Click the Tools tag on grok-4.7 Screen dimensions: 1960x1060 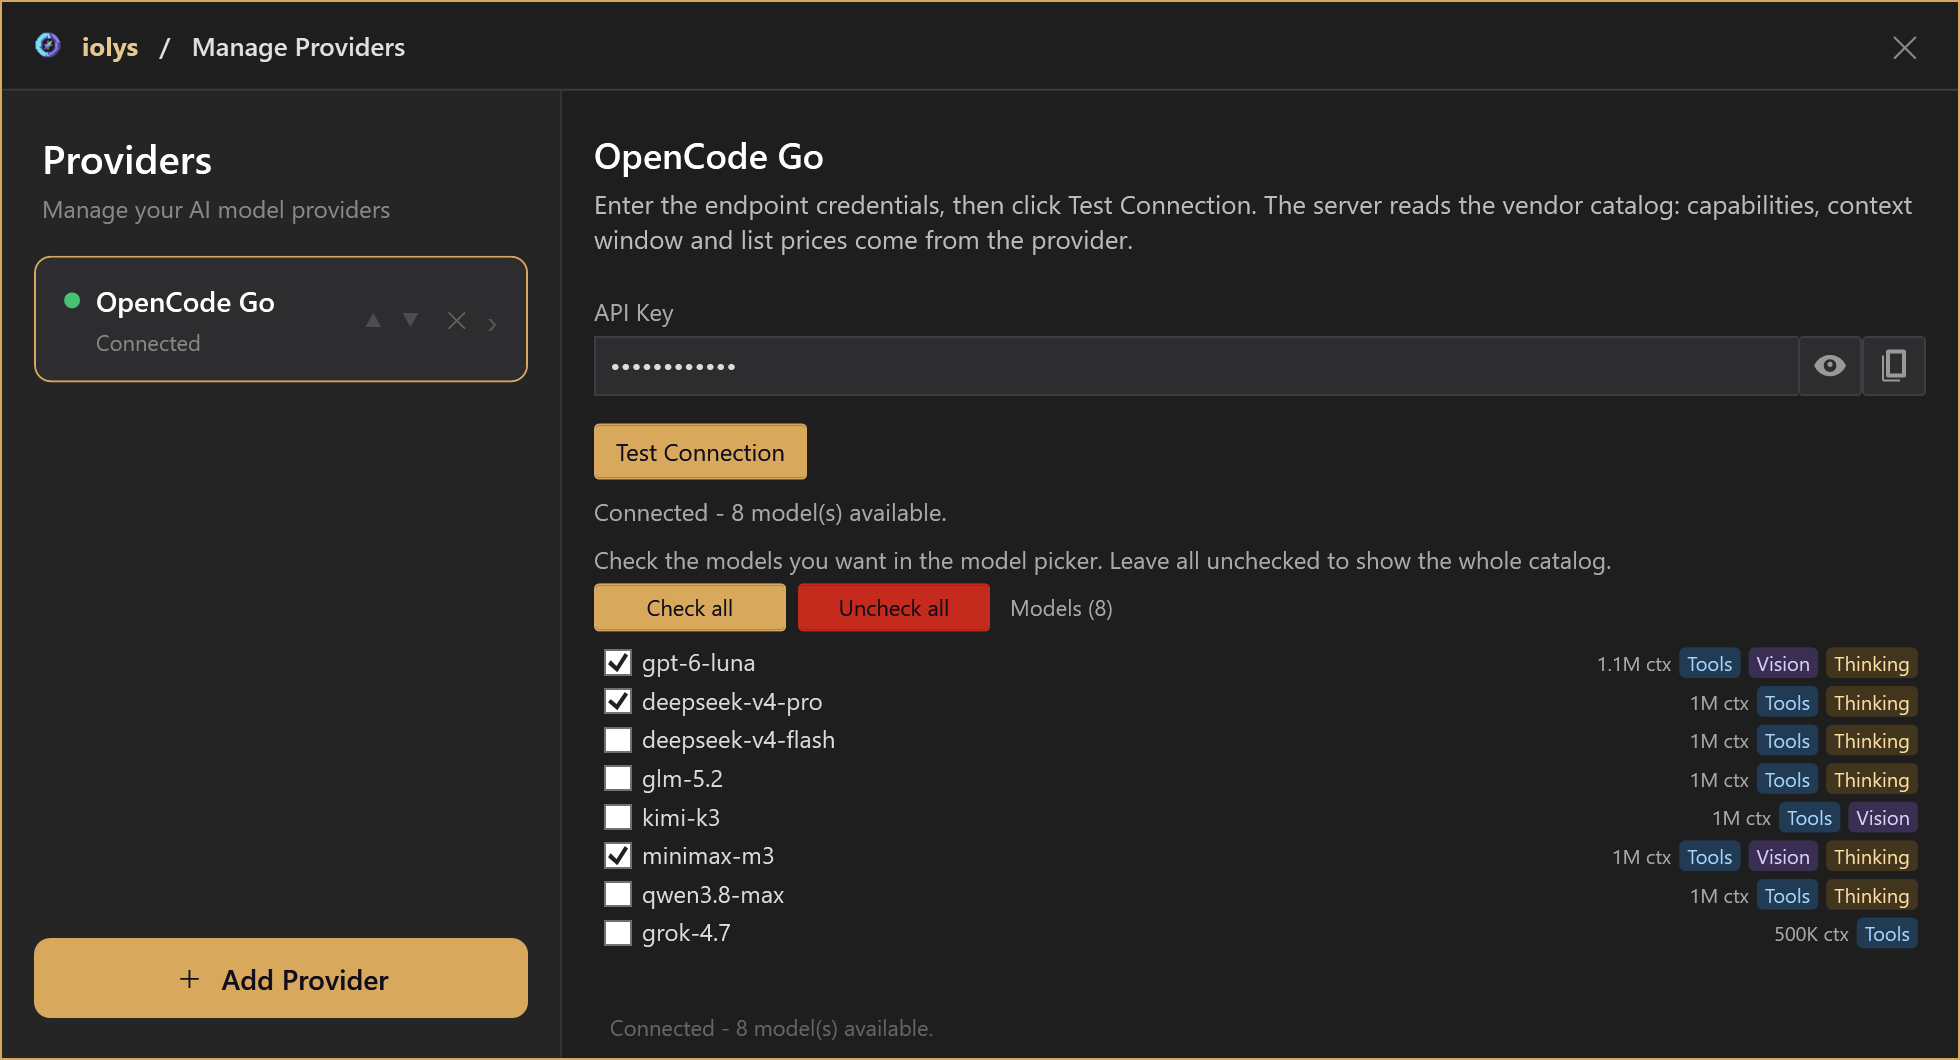pyautogui.click(x=1887, y=934)
